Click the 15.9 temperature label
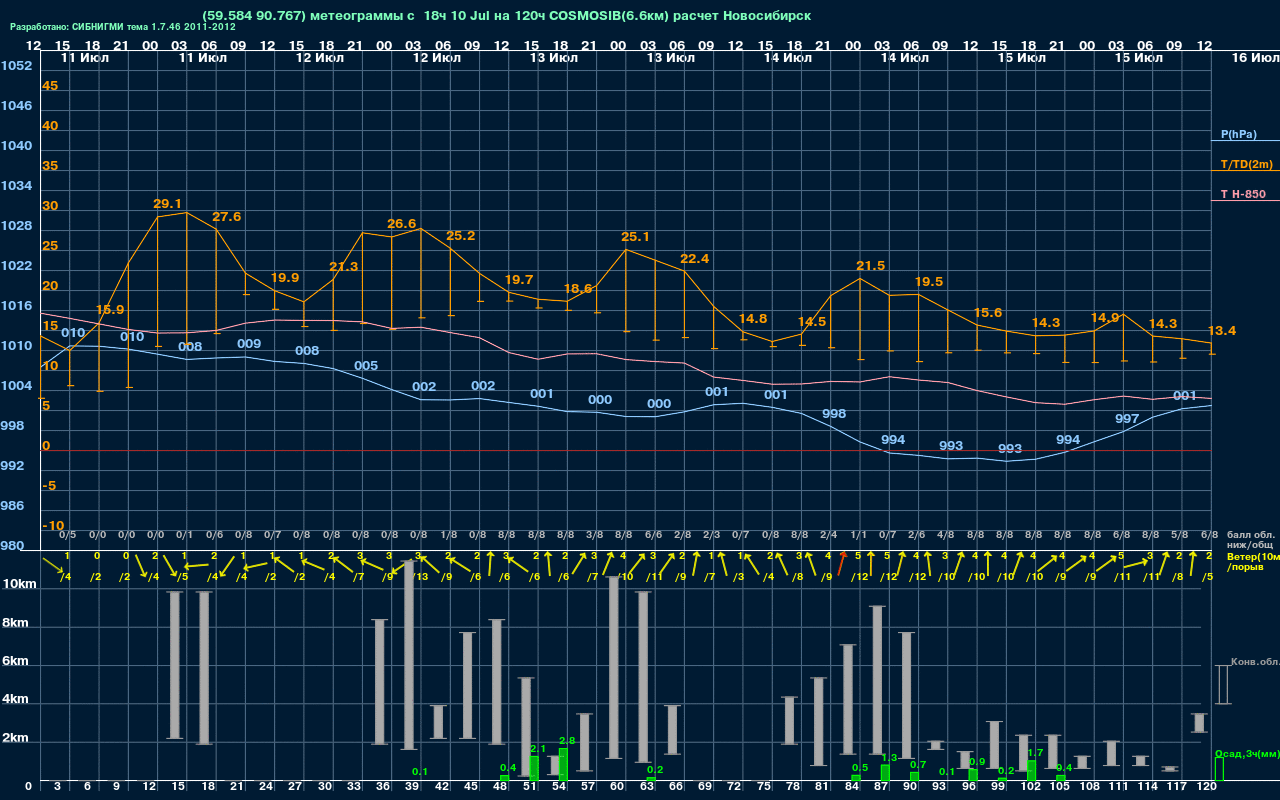The height and width of the screenshot is (800, 1280). [110, 310]
